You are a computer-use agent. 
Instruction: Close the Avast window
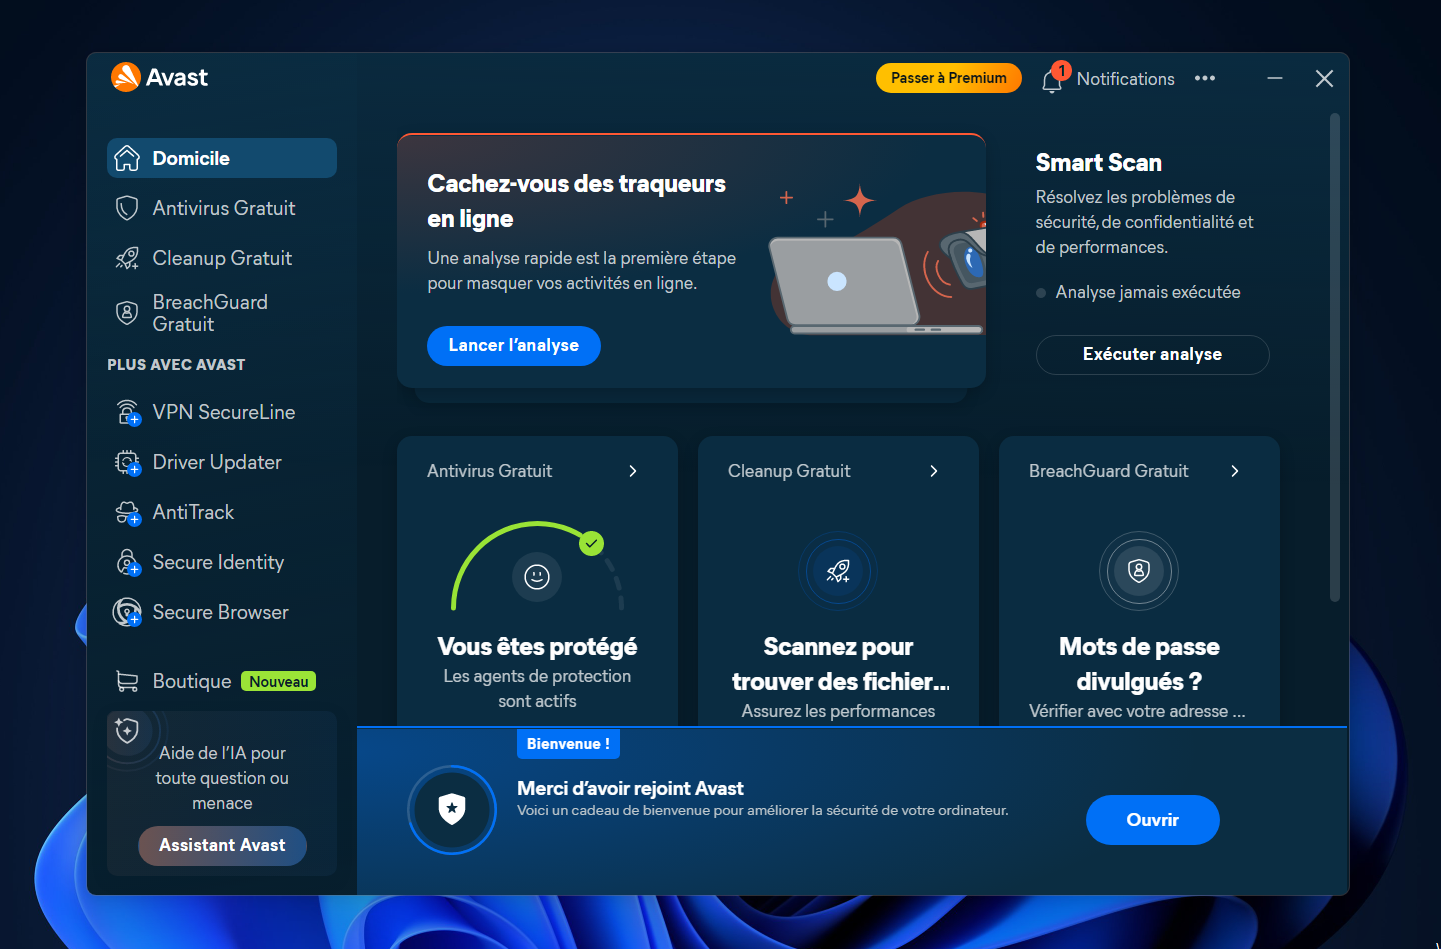point(1324,78)
